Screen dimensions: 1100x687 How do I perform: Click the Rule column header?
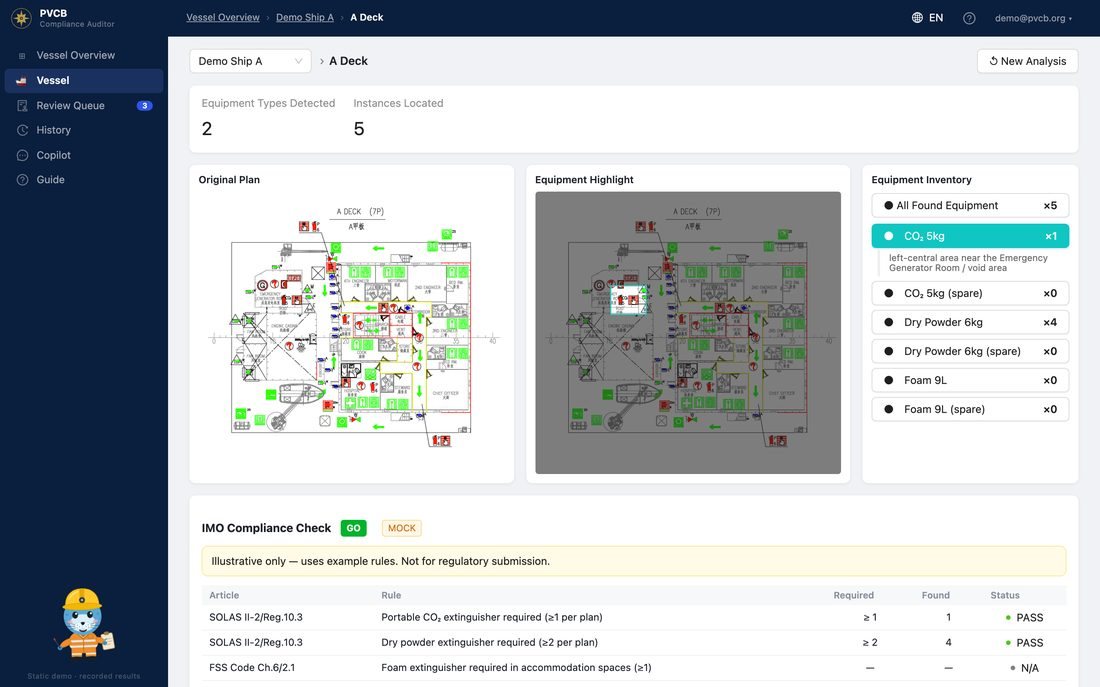click(x=391, y=595)
